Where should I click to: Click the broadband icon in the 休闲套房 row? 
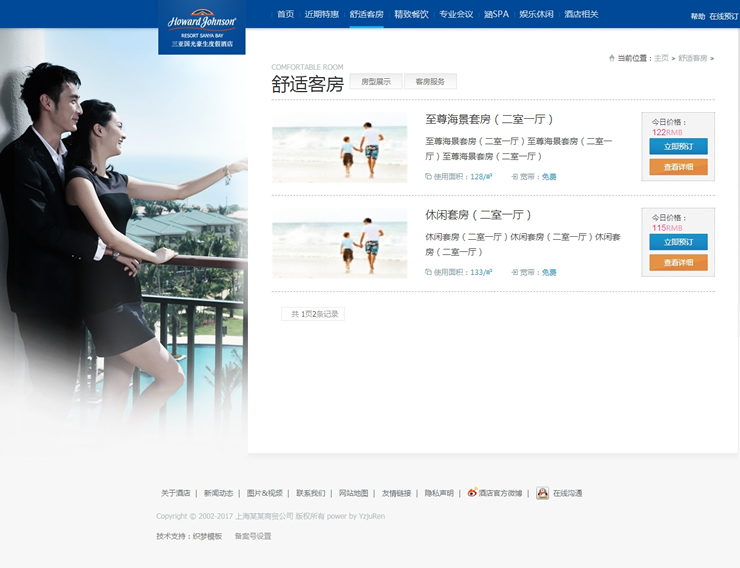click(515, 272)
